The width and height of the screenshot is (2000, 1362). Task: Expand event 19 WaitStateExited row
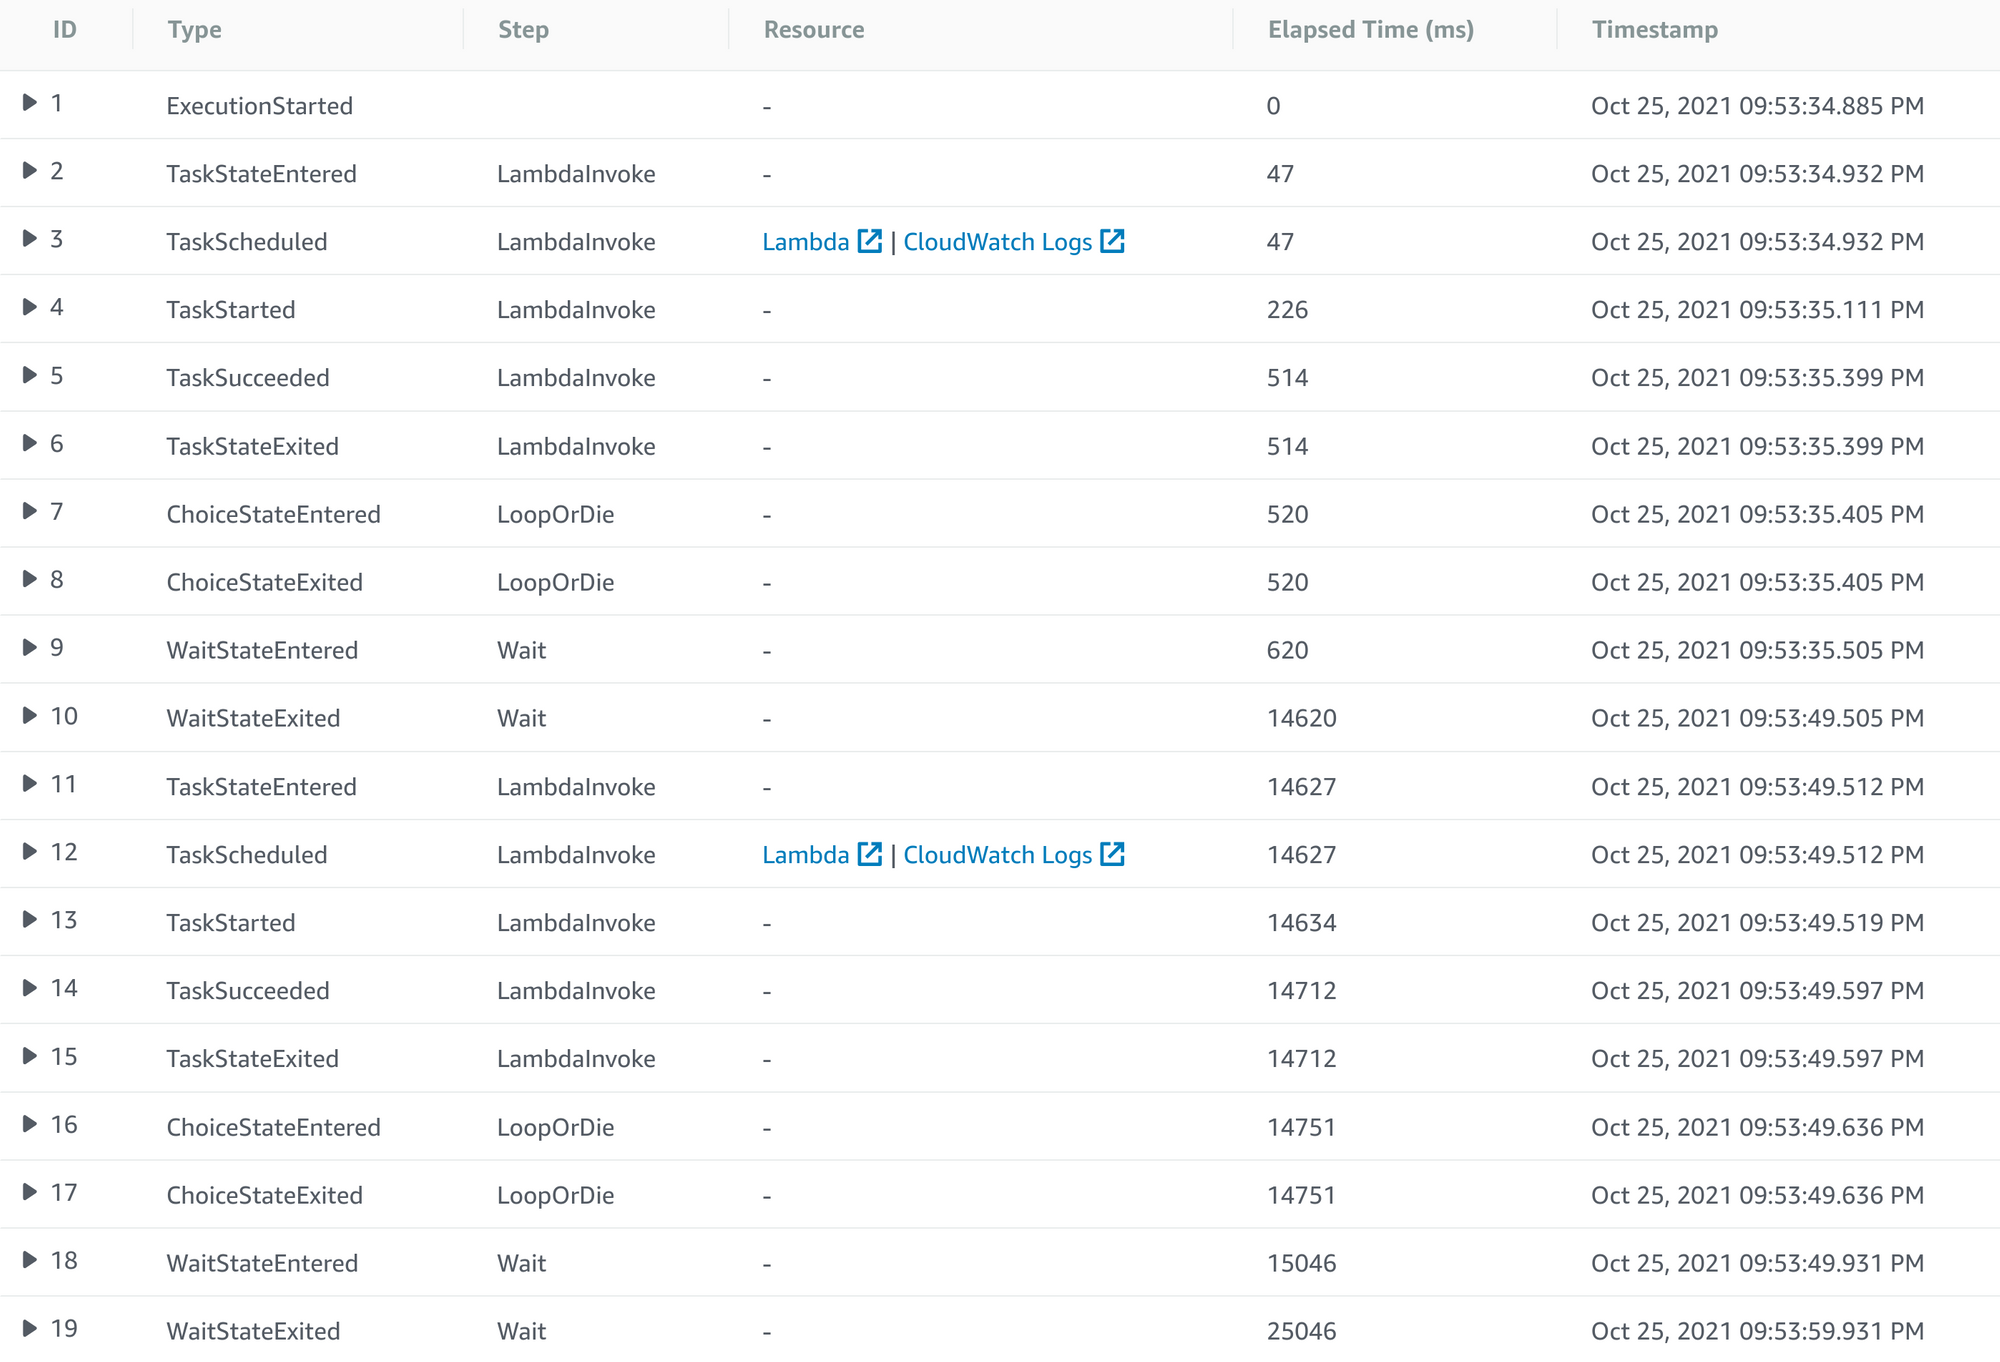(x=30, y=1328)
